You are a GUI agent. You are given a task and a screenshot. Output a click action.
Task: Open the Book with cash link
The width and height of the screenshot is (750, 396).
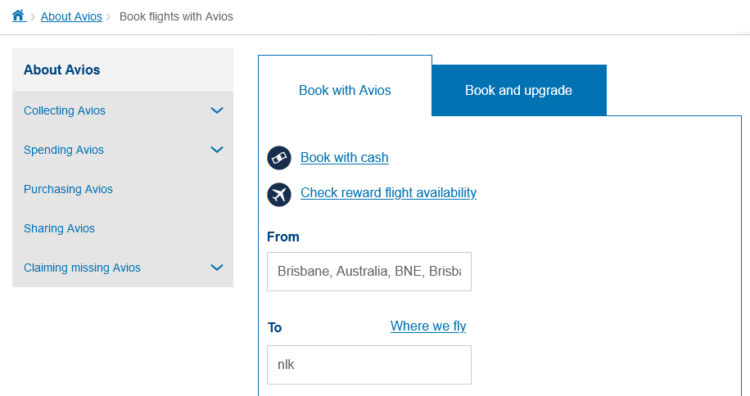[344, 157]
